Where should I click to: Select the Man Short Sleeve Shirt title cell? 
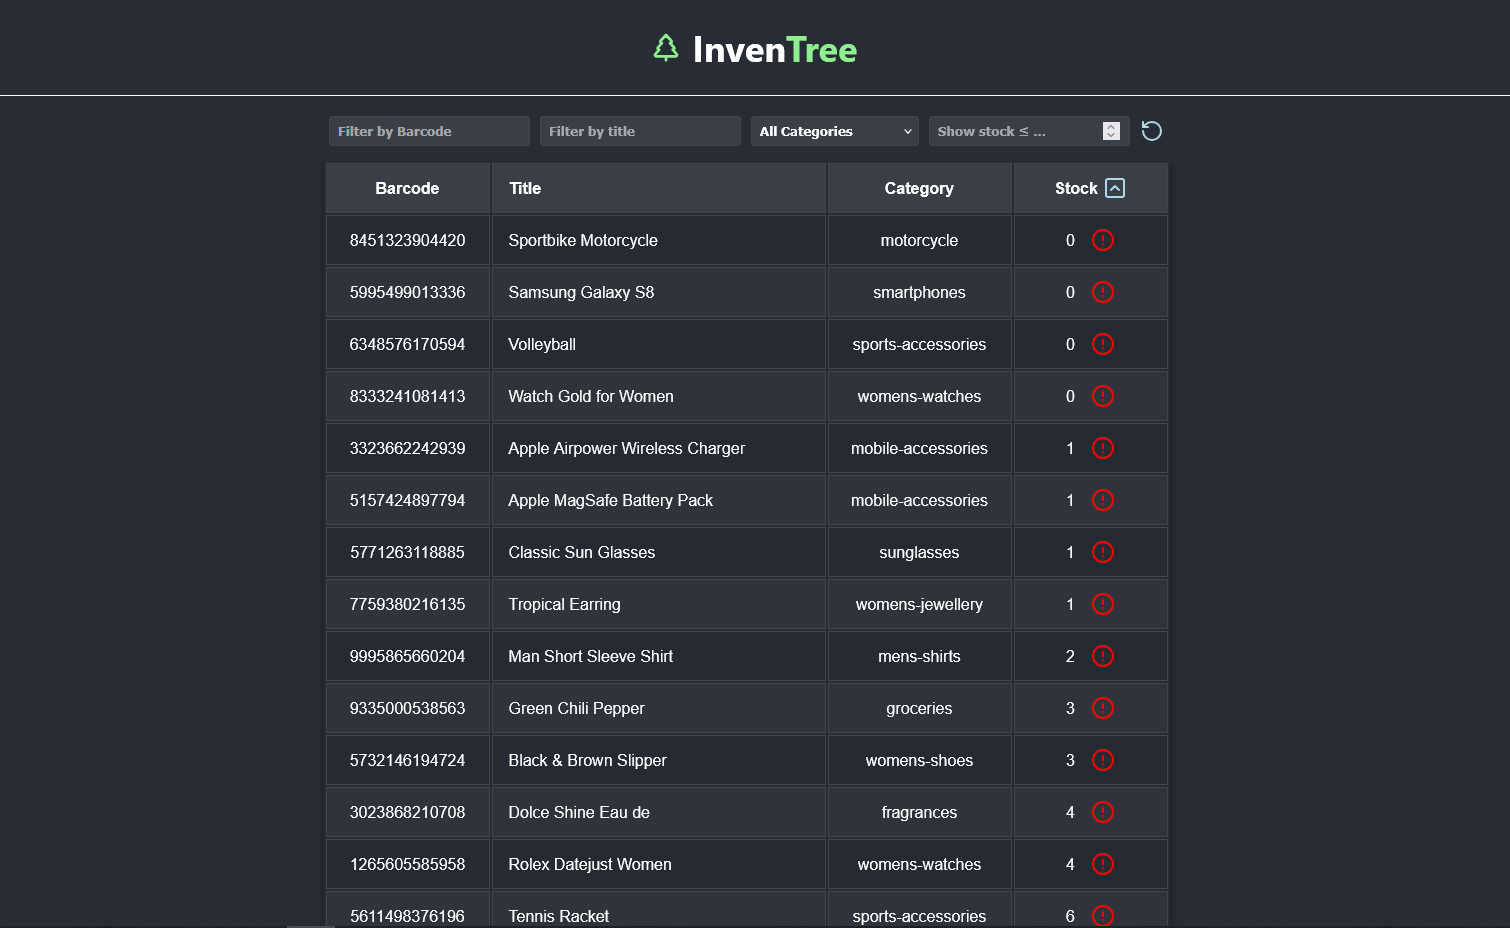[590, 656]
